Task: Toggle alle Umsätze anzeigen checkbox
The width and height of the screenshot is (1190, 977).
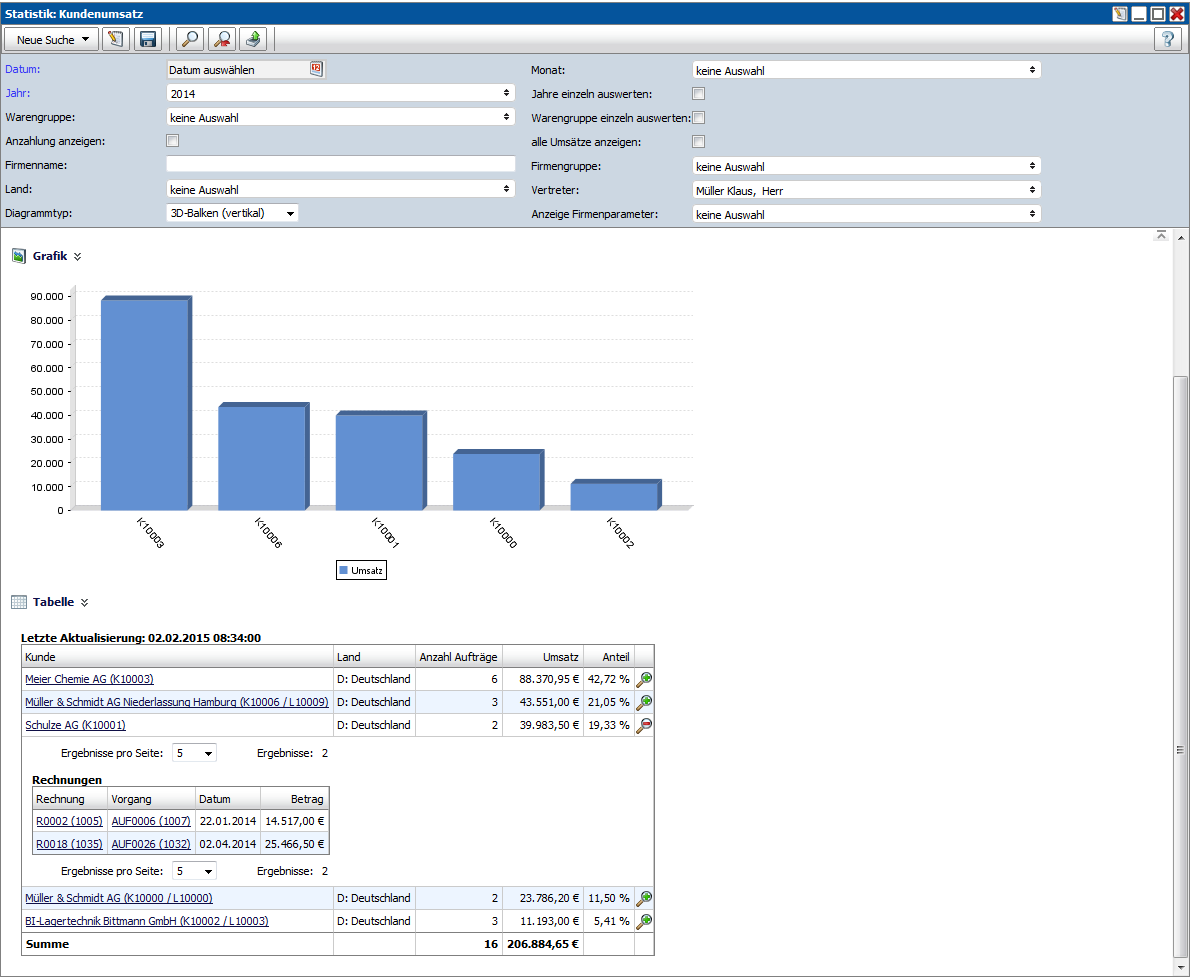Action: (699, 141)
